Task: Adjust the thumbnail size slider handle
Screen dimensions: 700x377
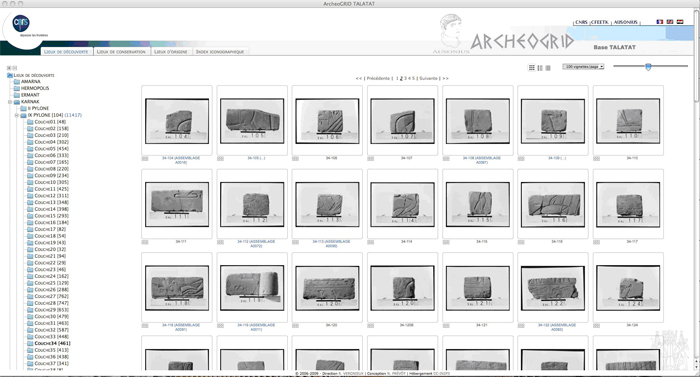Action: (648, 67)
